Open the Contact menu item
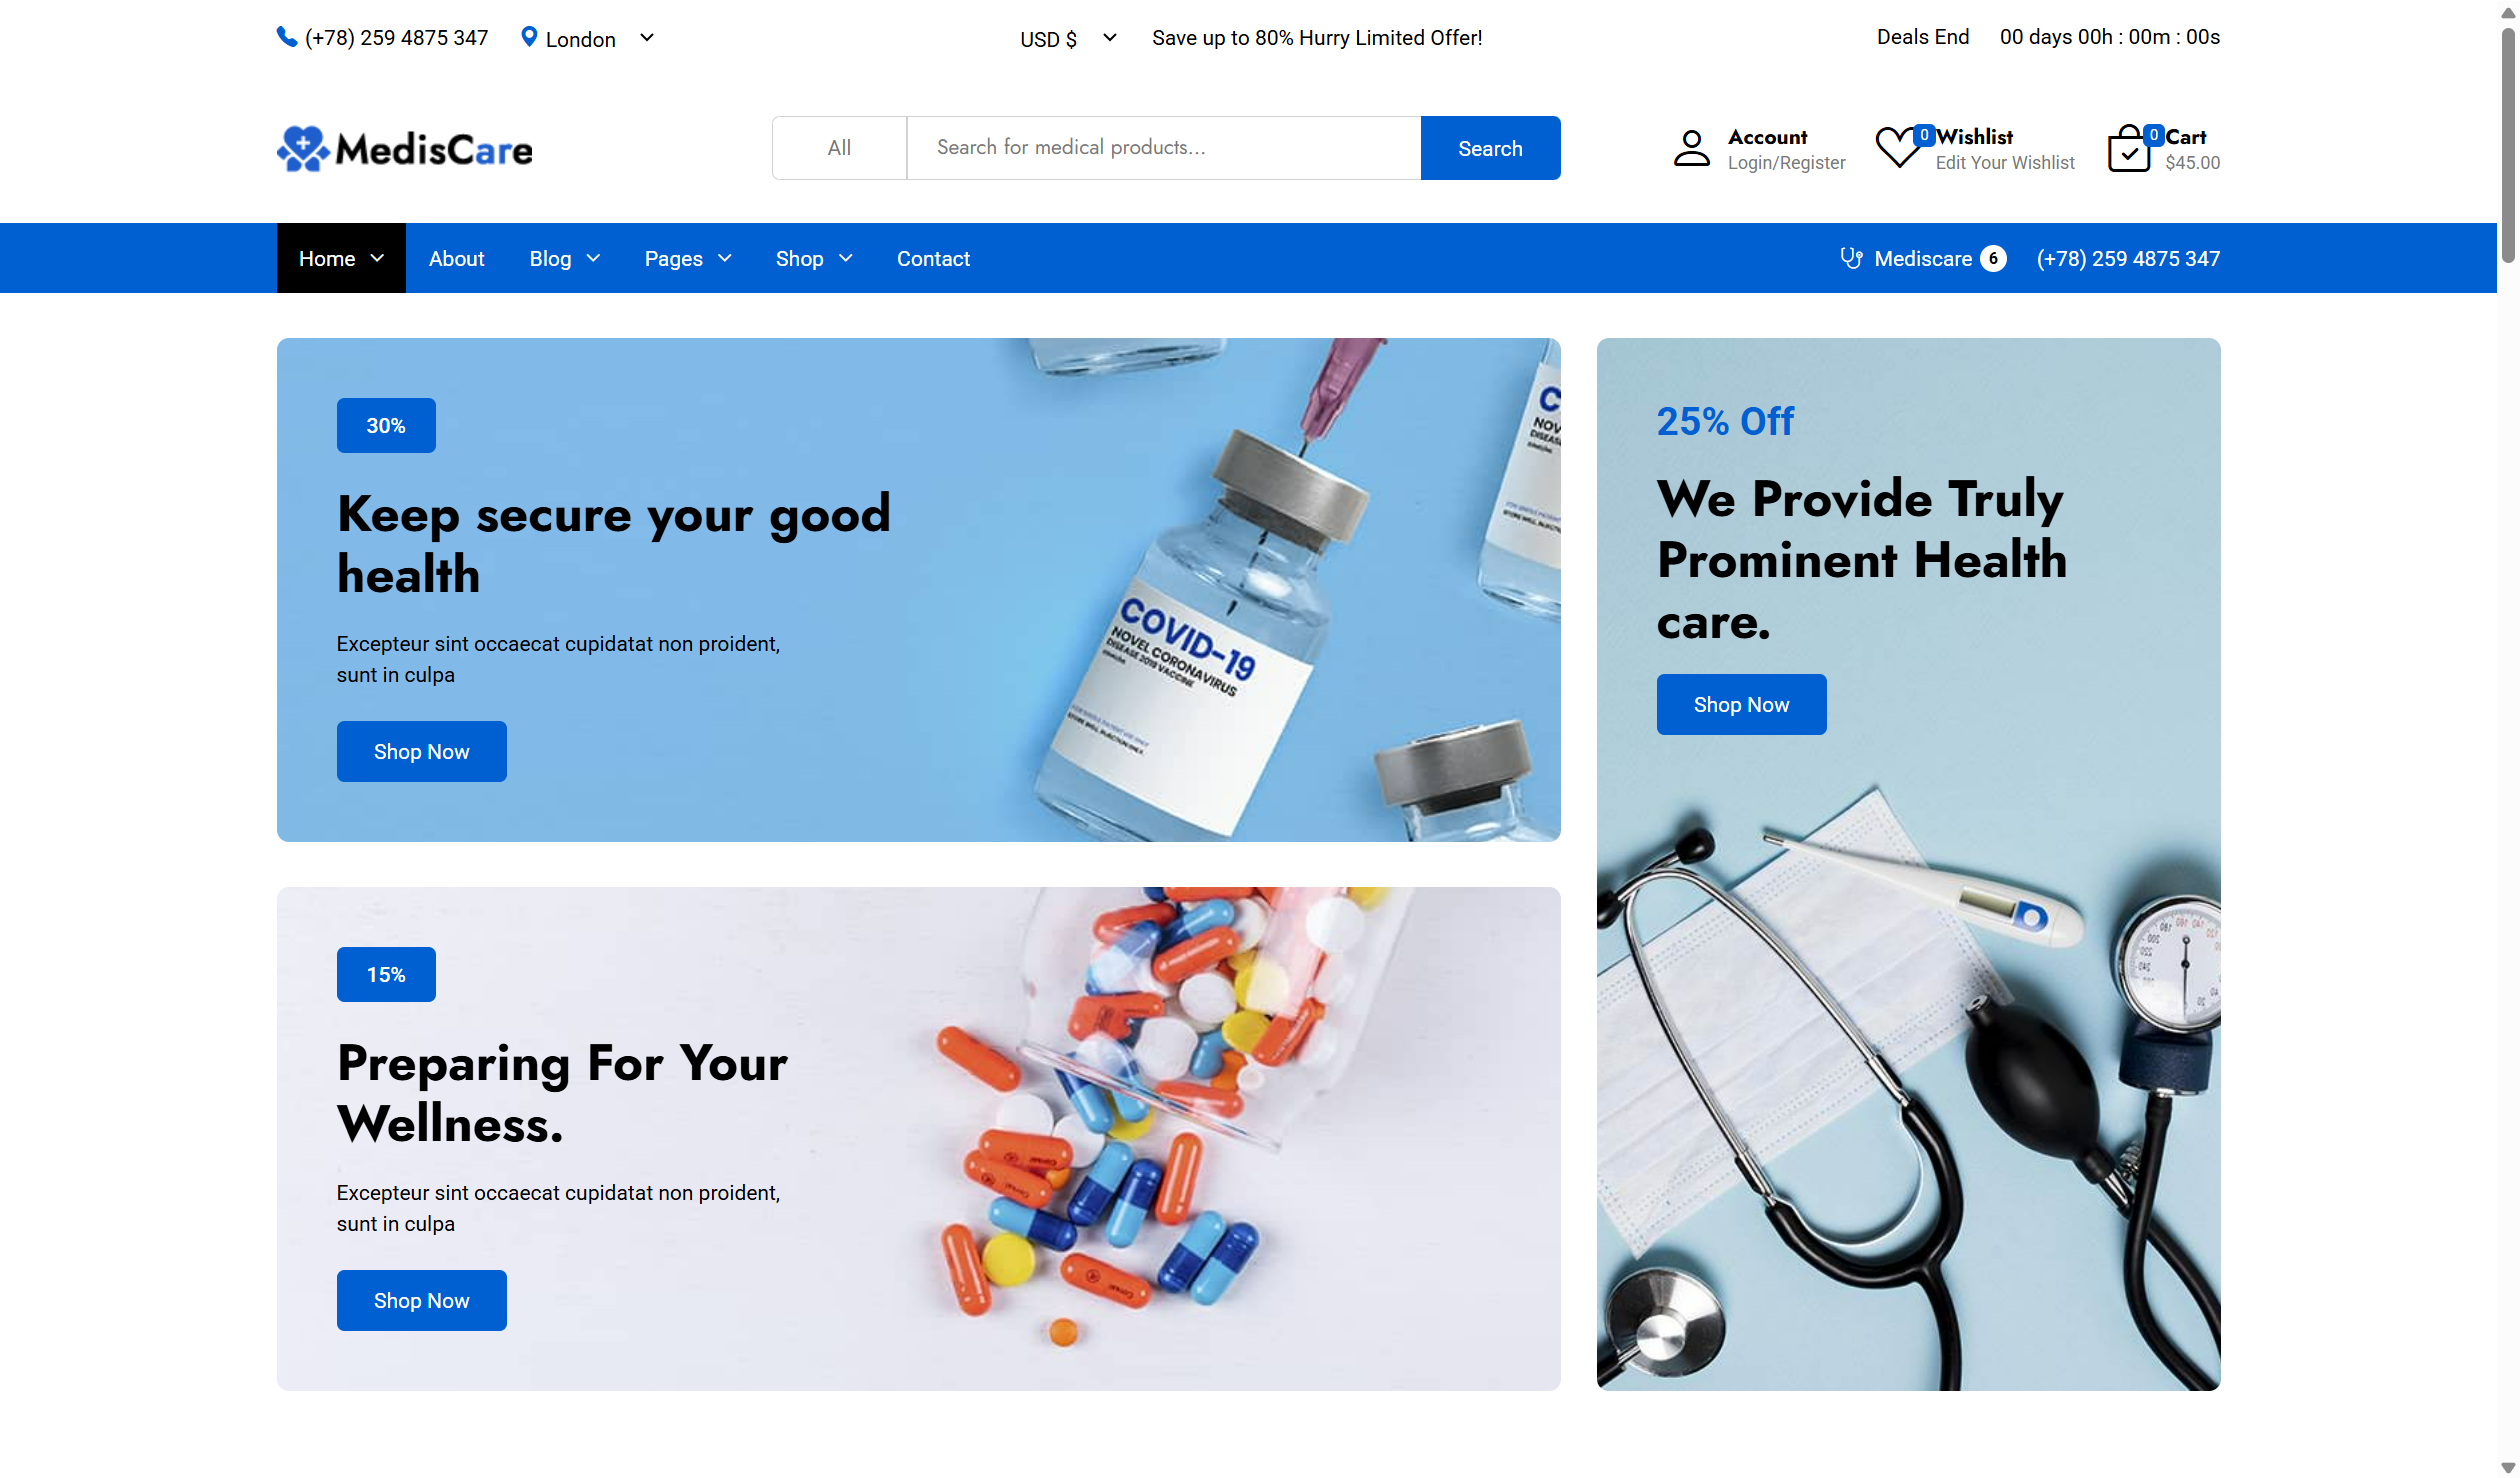2520x1478 pixels. (933, 258)
